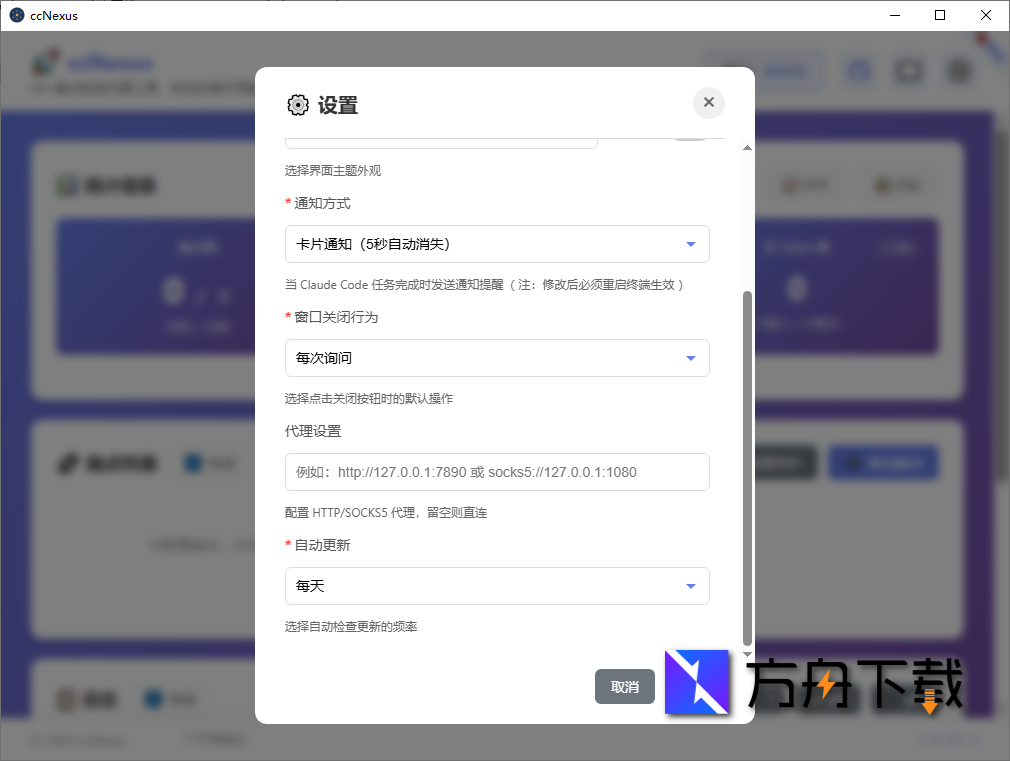
Task: Click the 卡片通知（5秒自动消失） selected option
Action: click(x=376, y=244)
